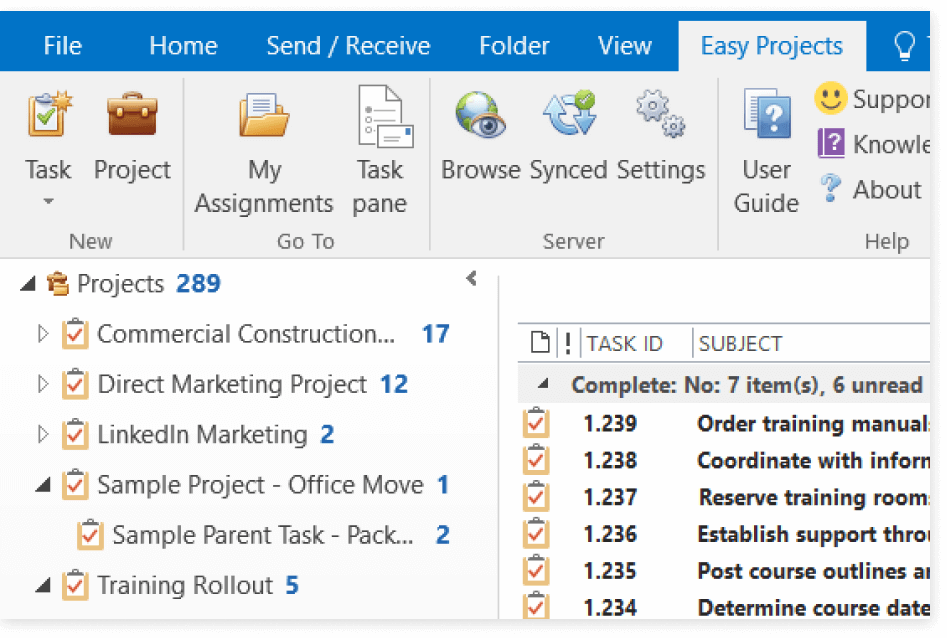Click the task icon for row 1.236
The height and width of the screenshot is (638, 947).
coord(536,533)
